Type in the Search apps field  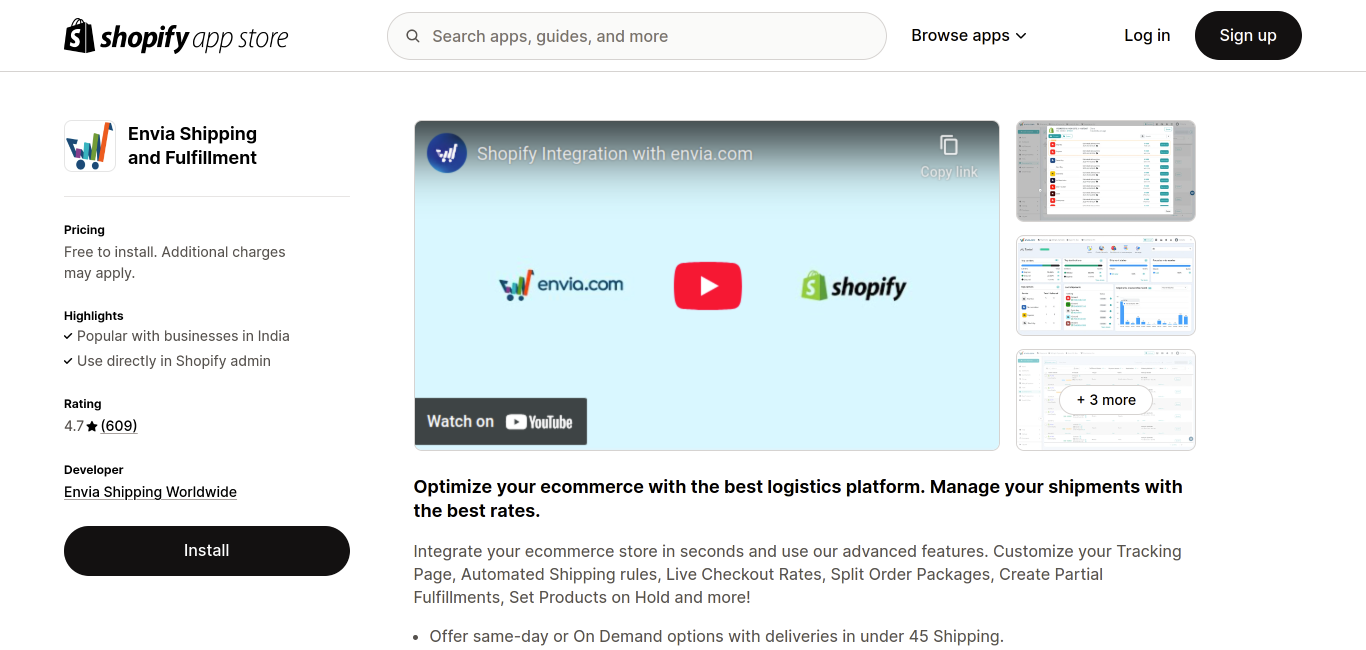[x=650, y=36]
